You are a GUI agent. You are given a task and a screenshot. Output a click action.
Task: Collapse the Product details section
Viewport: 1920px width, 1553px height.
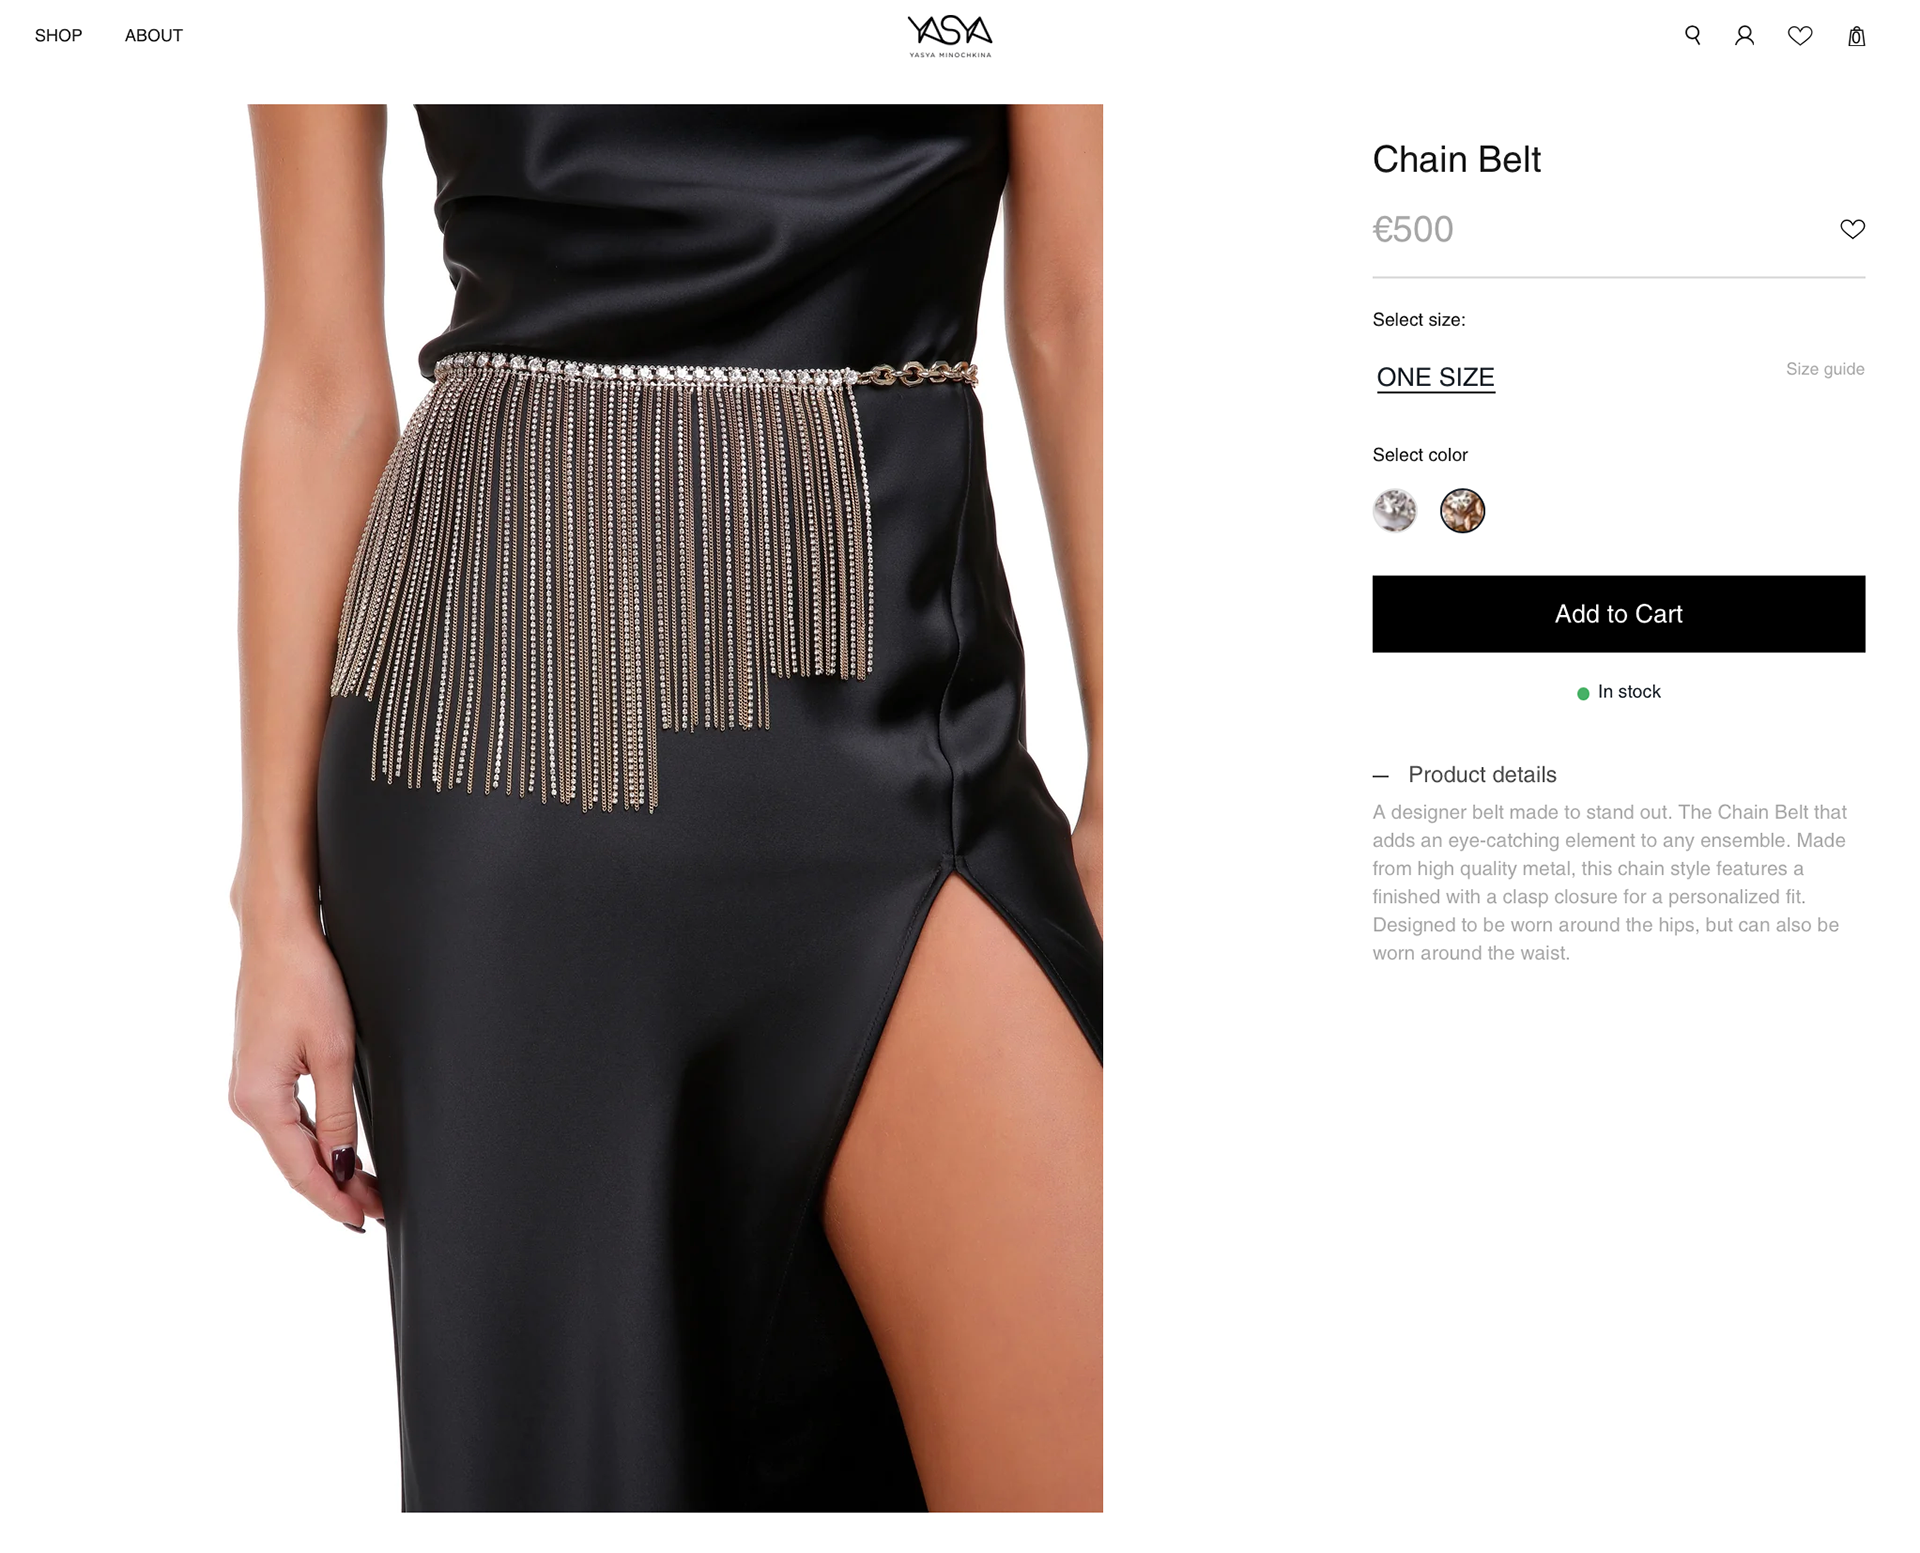coord(1465,775)
